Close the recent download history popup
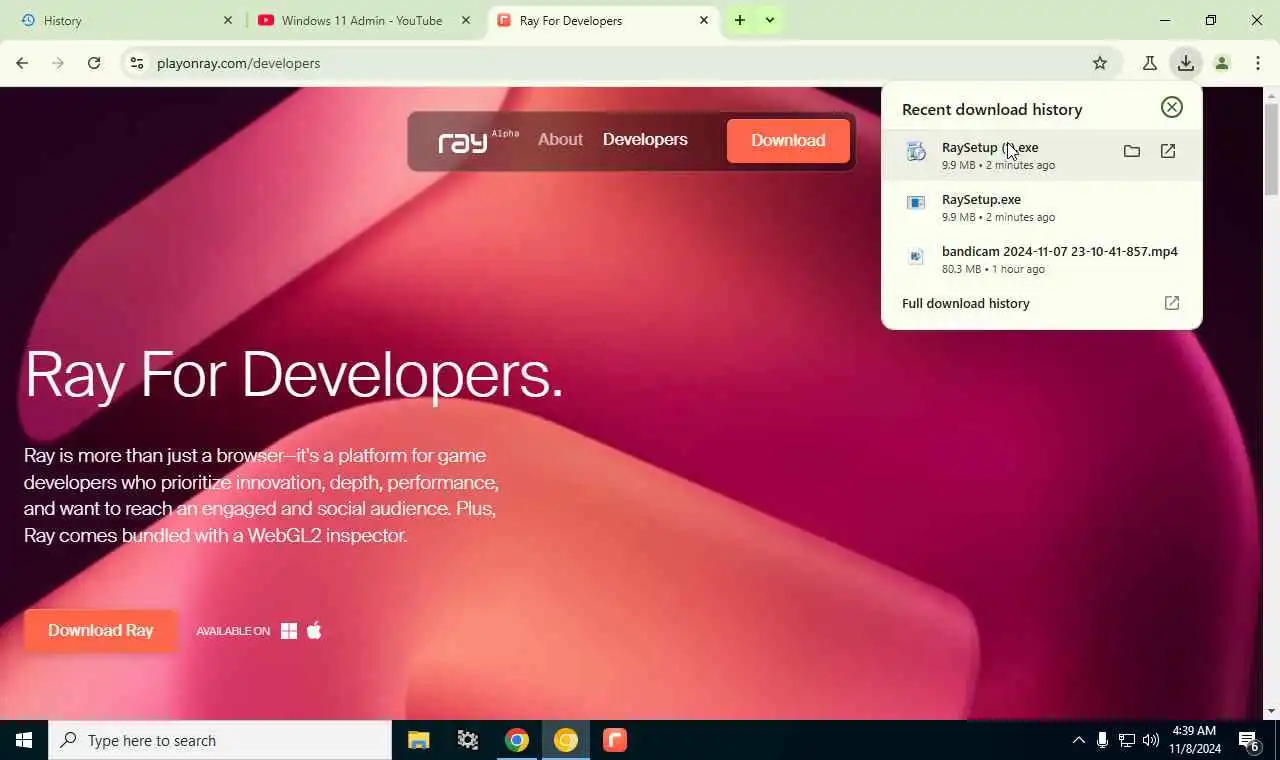 pos(1172,108)
